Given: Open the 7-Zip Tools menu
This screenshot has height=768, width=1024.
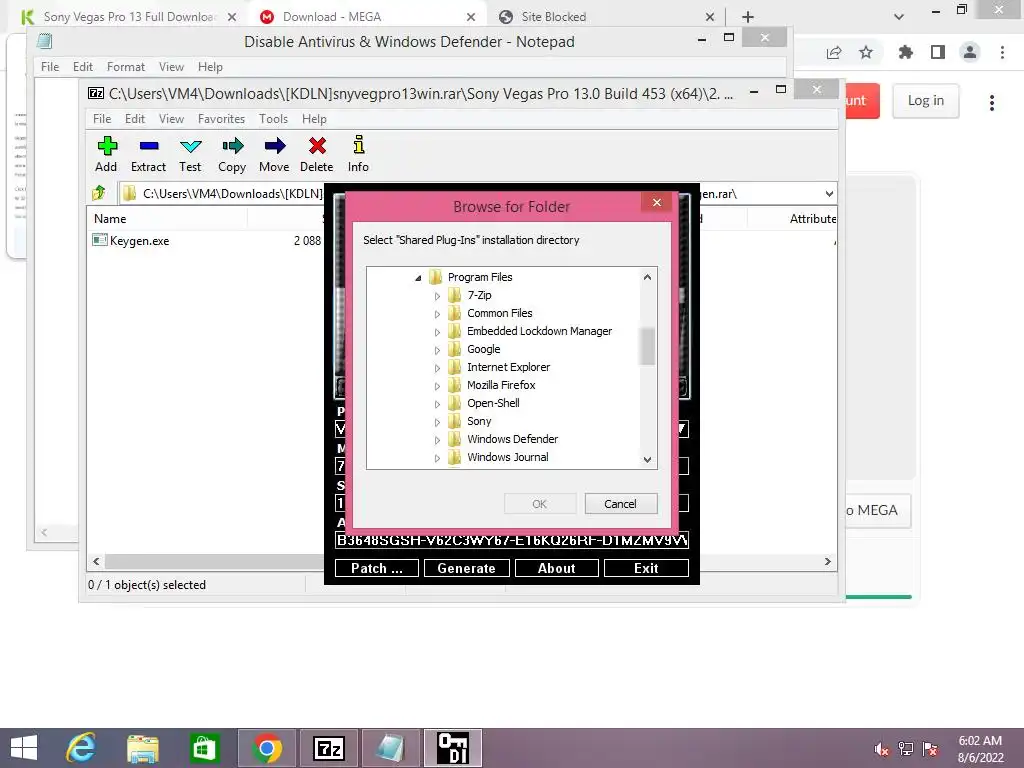Looking at the screenshot, I should pyautogui.click(x=273, y=119).
